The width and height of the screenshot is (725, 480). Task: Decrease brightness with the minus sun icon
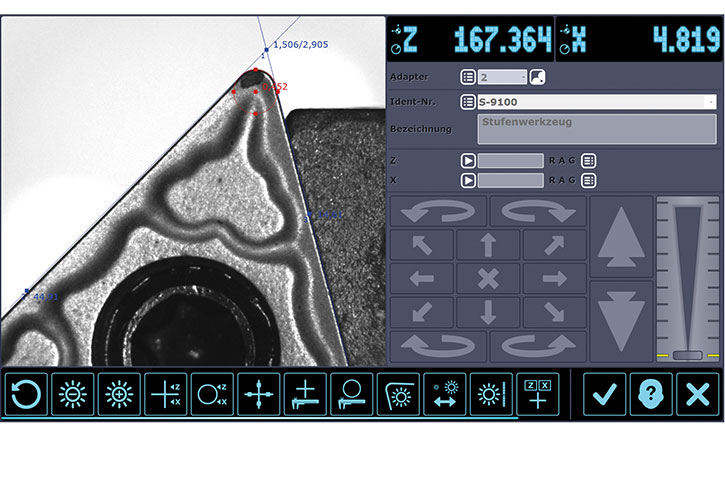[x=73, y=395]
